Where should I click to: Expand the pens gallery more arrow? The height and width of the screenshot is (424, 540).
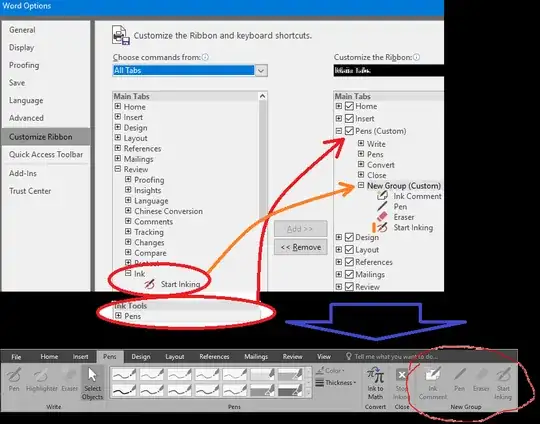(x=308, y=393)
